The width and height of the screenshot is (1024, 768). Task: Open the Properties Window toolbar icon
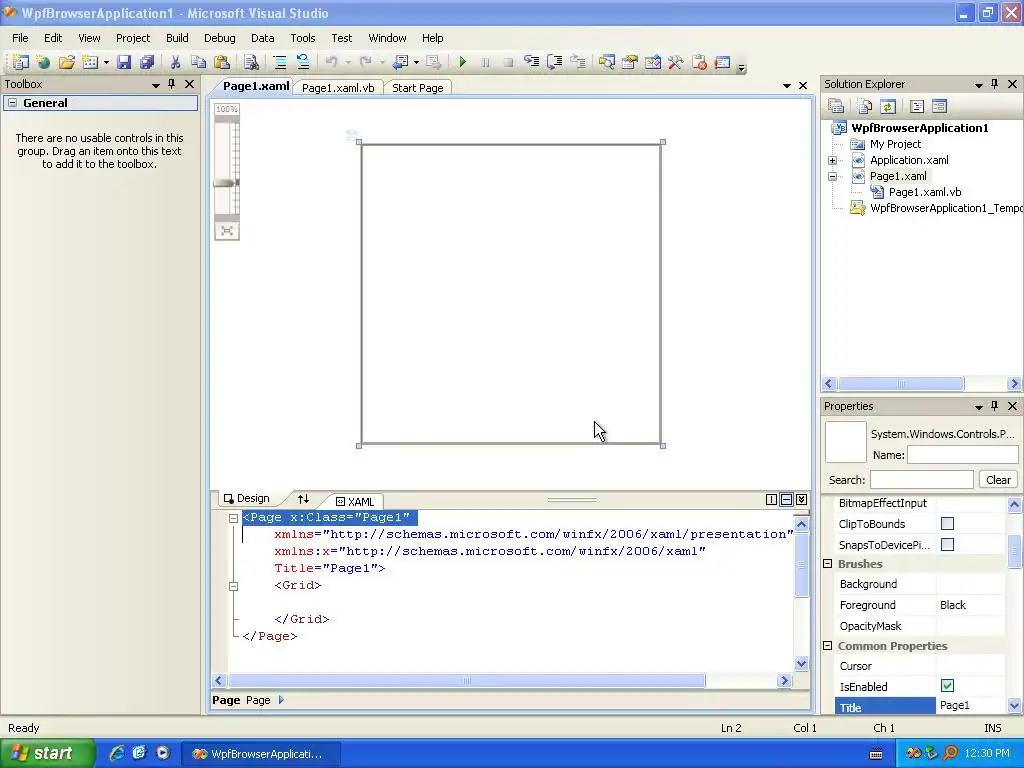[x=630, y=62]
